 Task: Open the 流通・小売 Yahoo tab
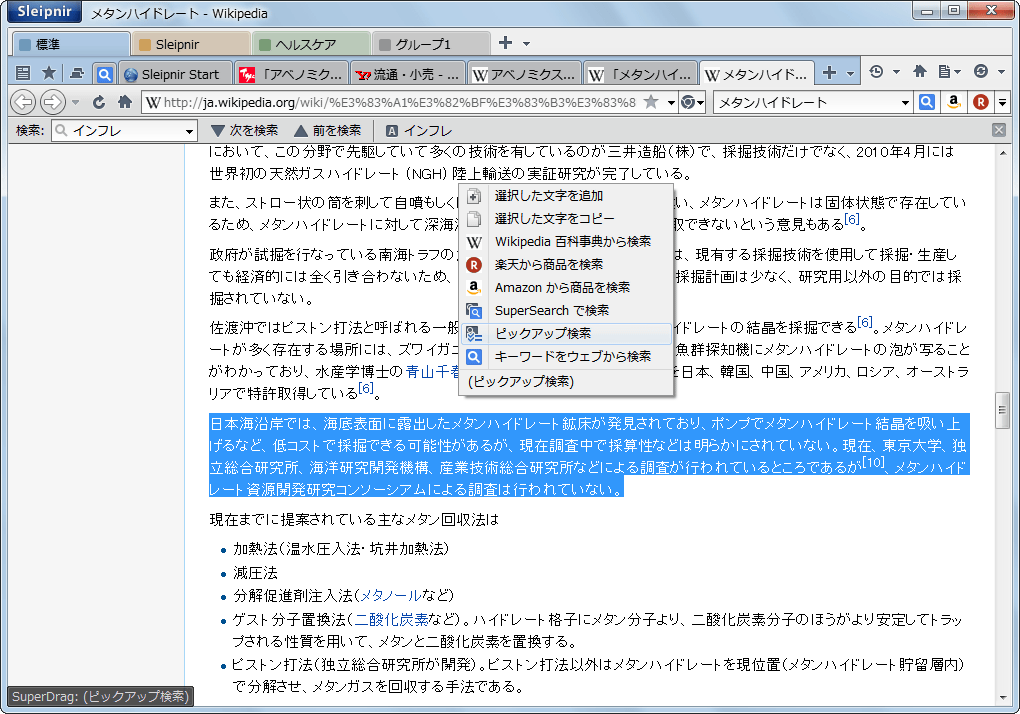[x=408, y=74]
